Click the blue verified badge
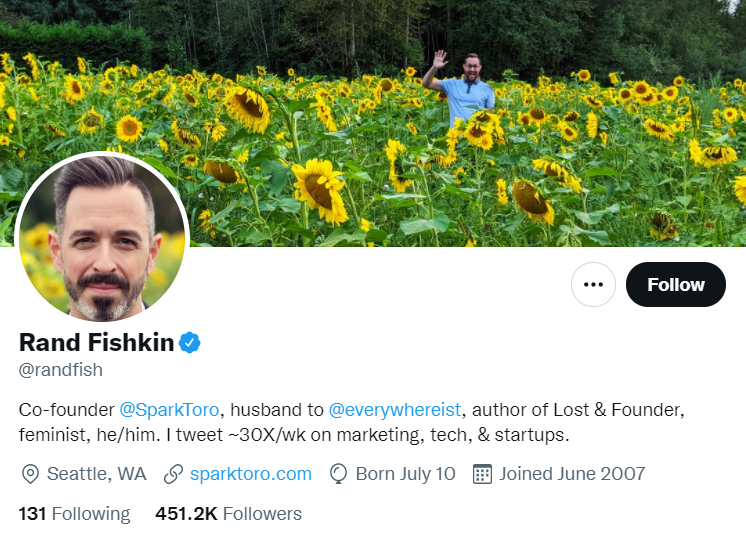The height and width of the screenshot is (535, 746). pyautogui.click(x=190, y=343)
